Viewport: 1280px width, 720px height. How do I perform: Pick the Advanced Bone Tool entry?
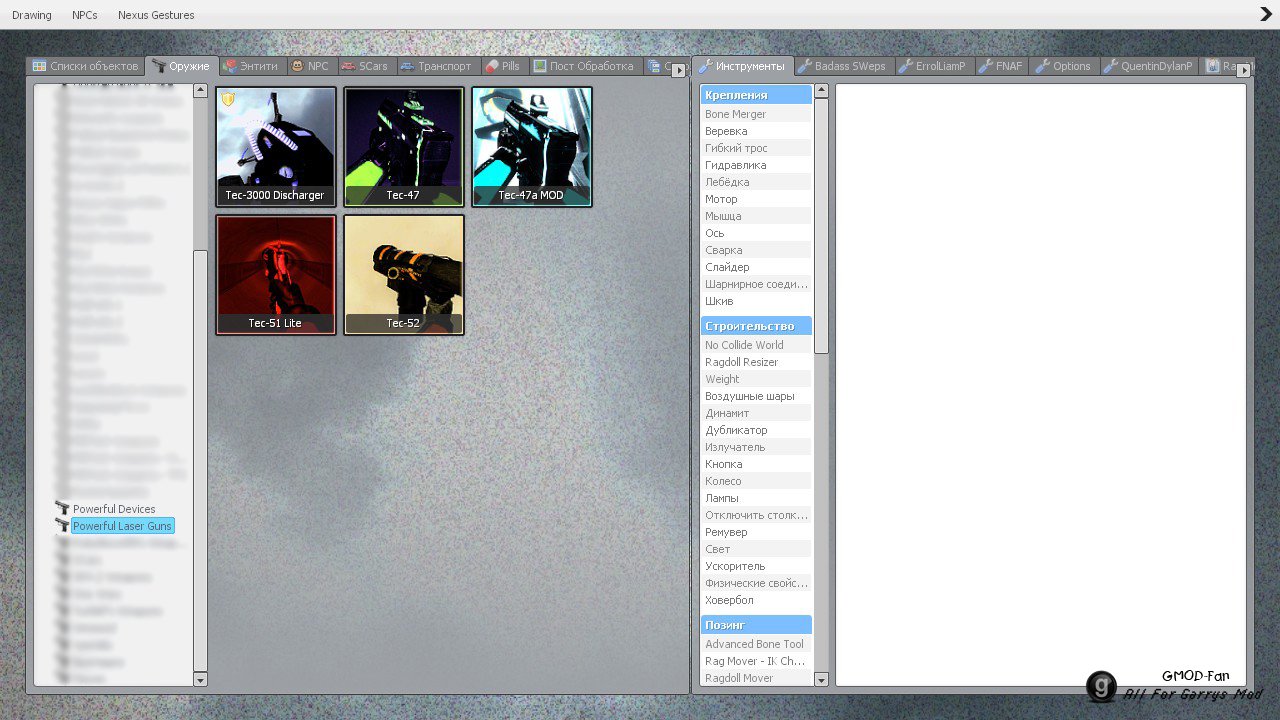pos(756,644)
